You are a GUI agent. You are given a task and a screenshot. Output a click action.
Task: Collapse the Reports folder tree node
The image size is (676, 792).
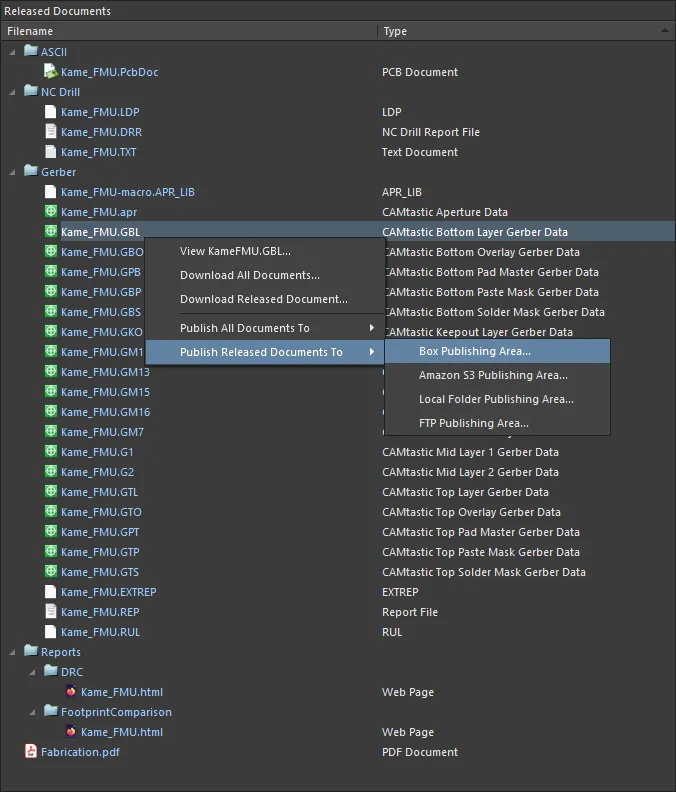[13, 652]
